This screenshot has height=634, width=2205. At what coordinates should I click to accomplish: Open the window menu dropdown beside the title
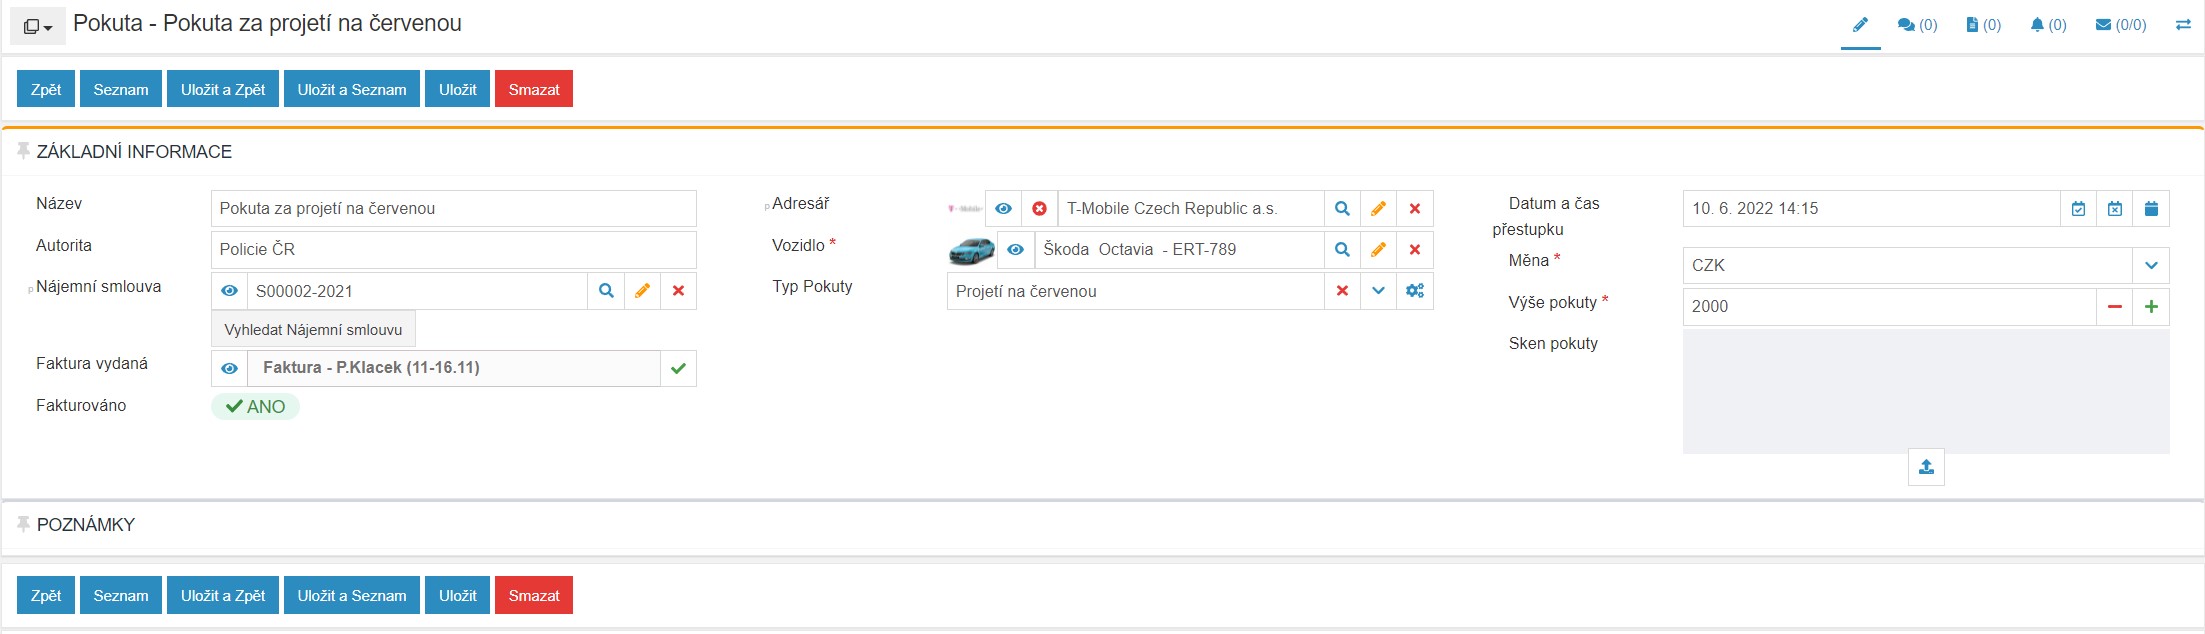coord(38,27)
